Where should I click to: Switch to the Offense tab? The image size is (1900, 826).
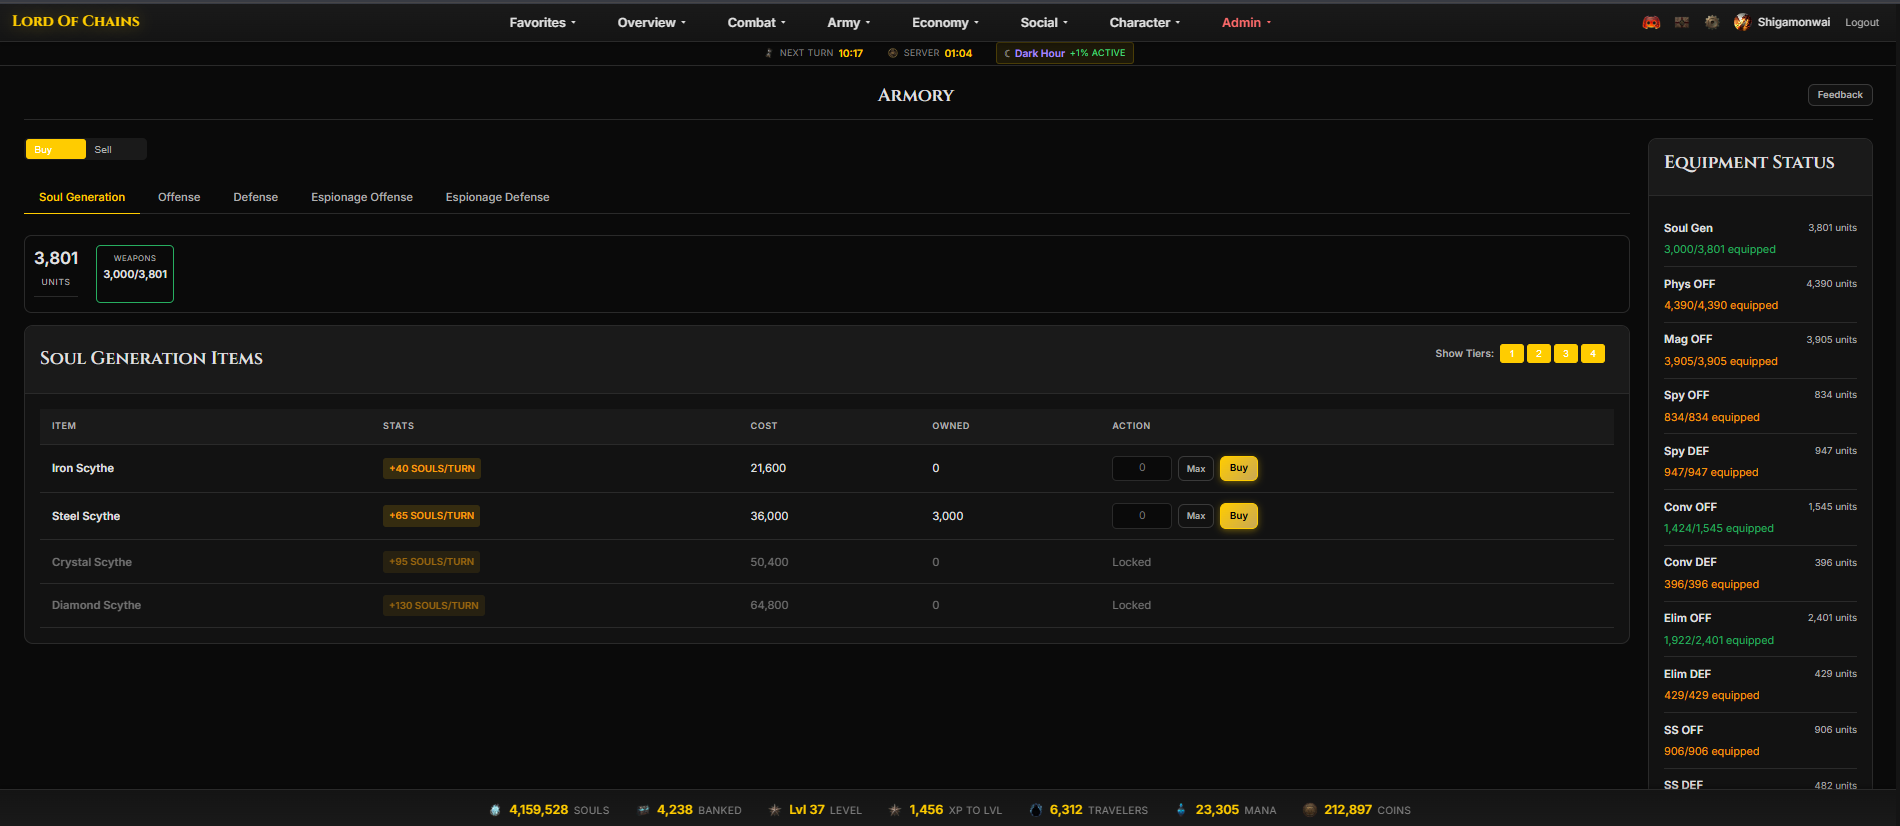click(179, 197)
